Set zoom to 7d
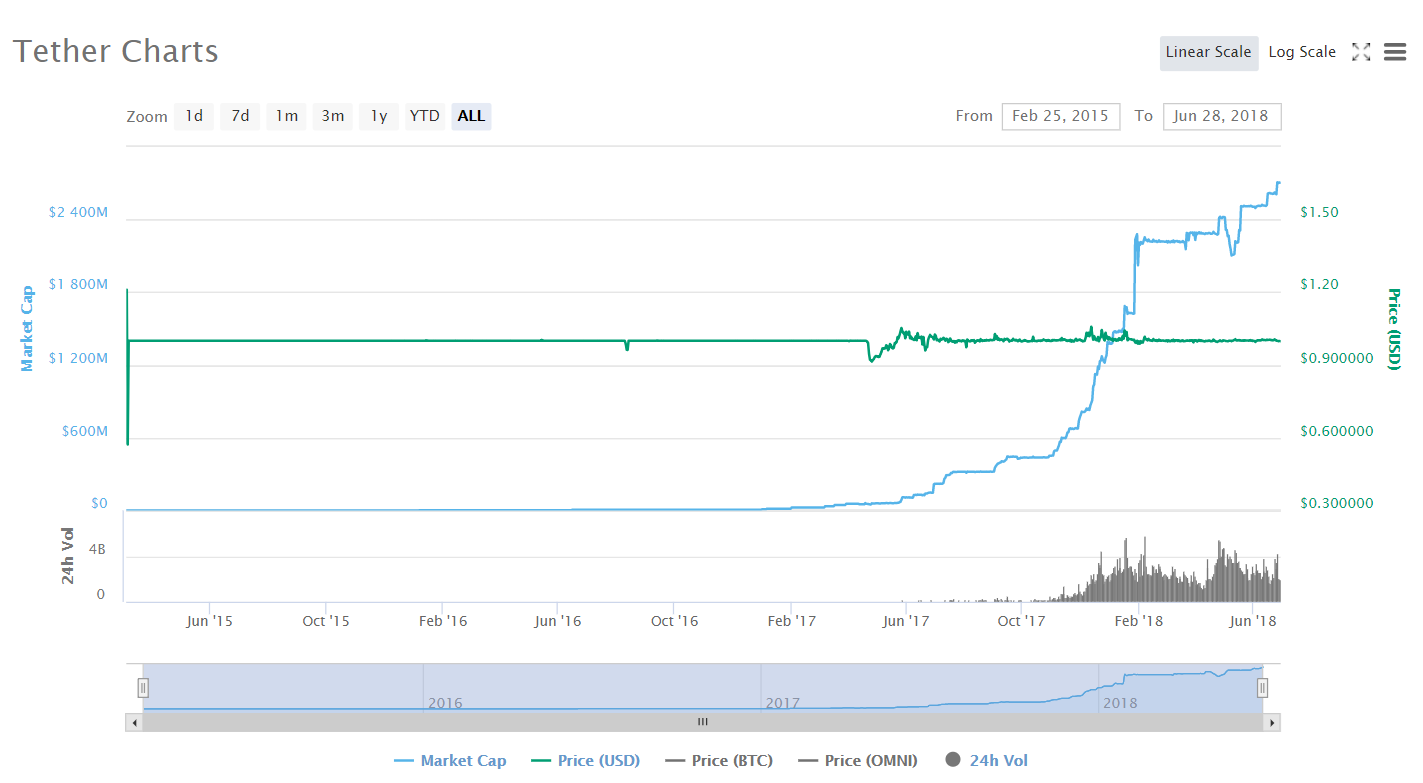Image resolution: width=1423 pixels, height=783 pixels. pyautogui.click(x=240, y=116)
